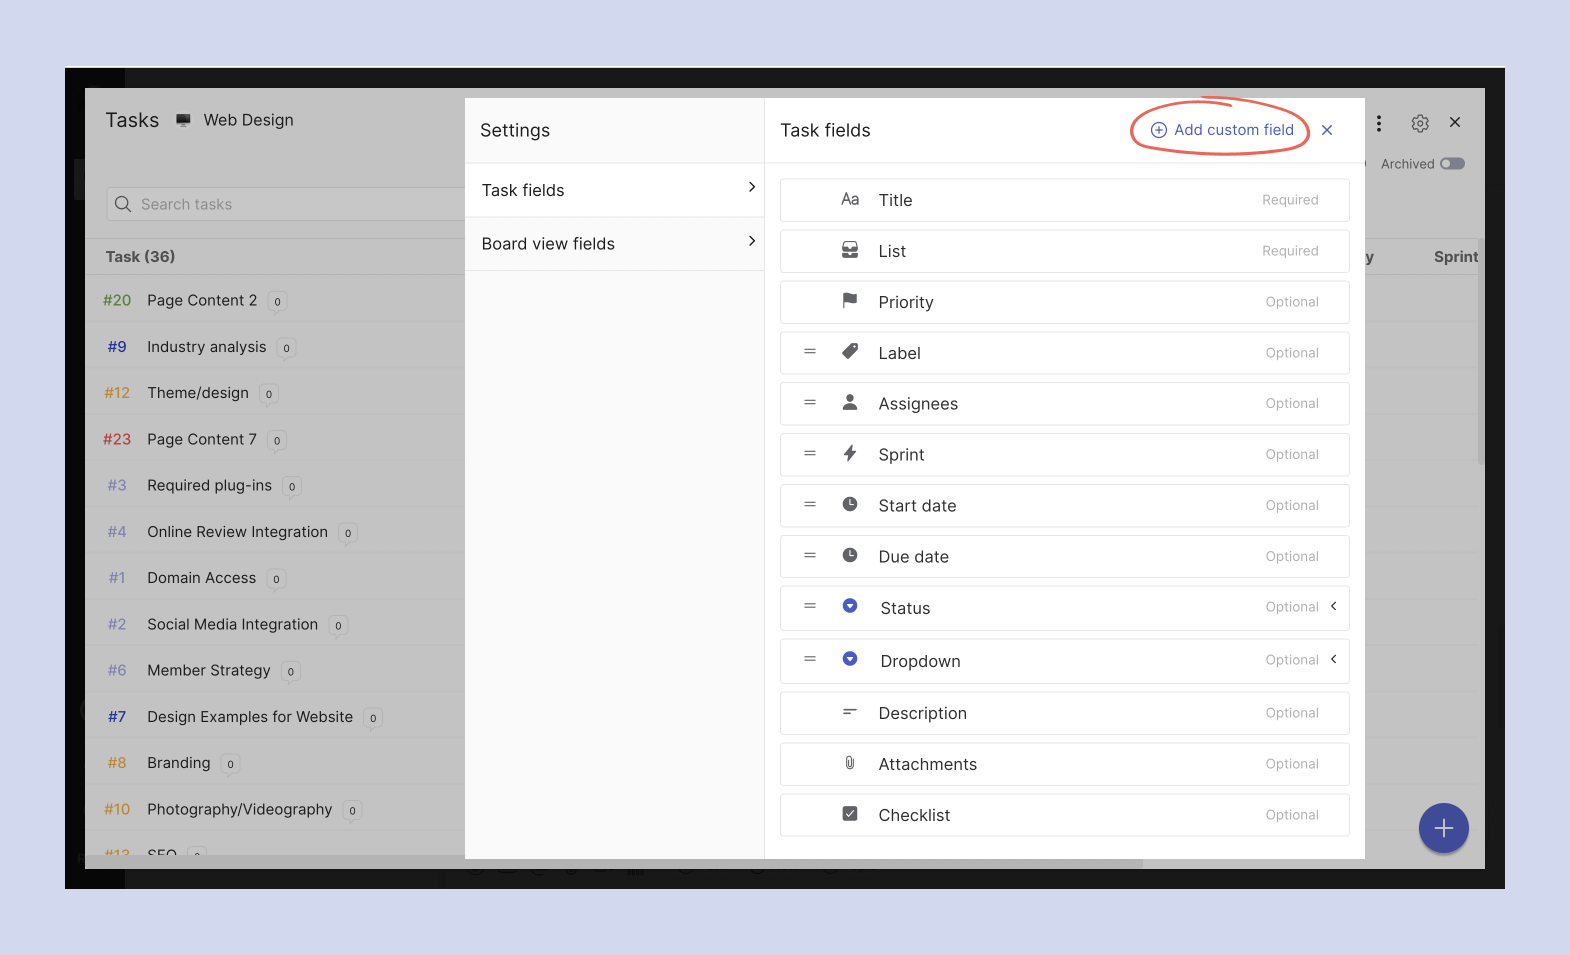The height and width of the screenshot is (955, 1570).
Task: Click the Due date field row
Action: click(x=1064, y=557)
